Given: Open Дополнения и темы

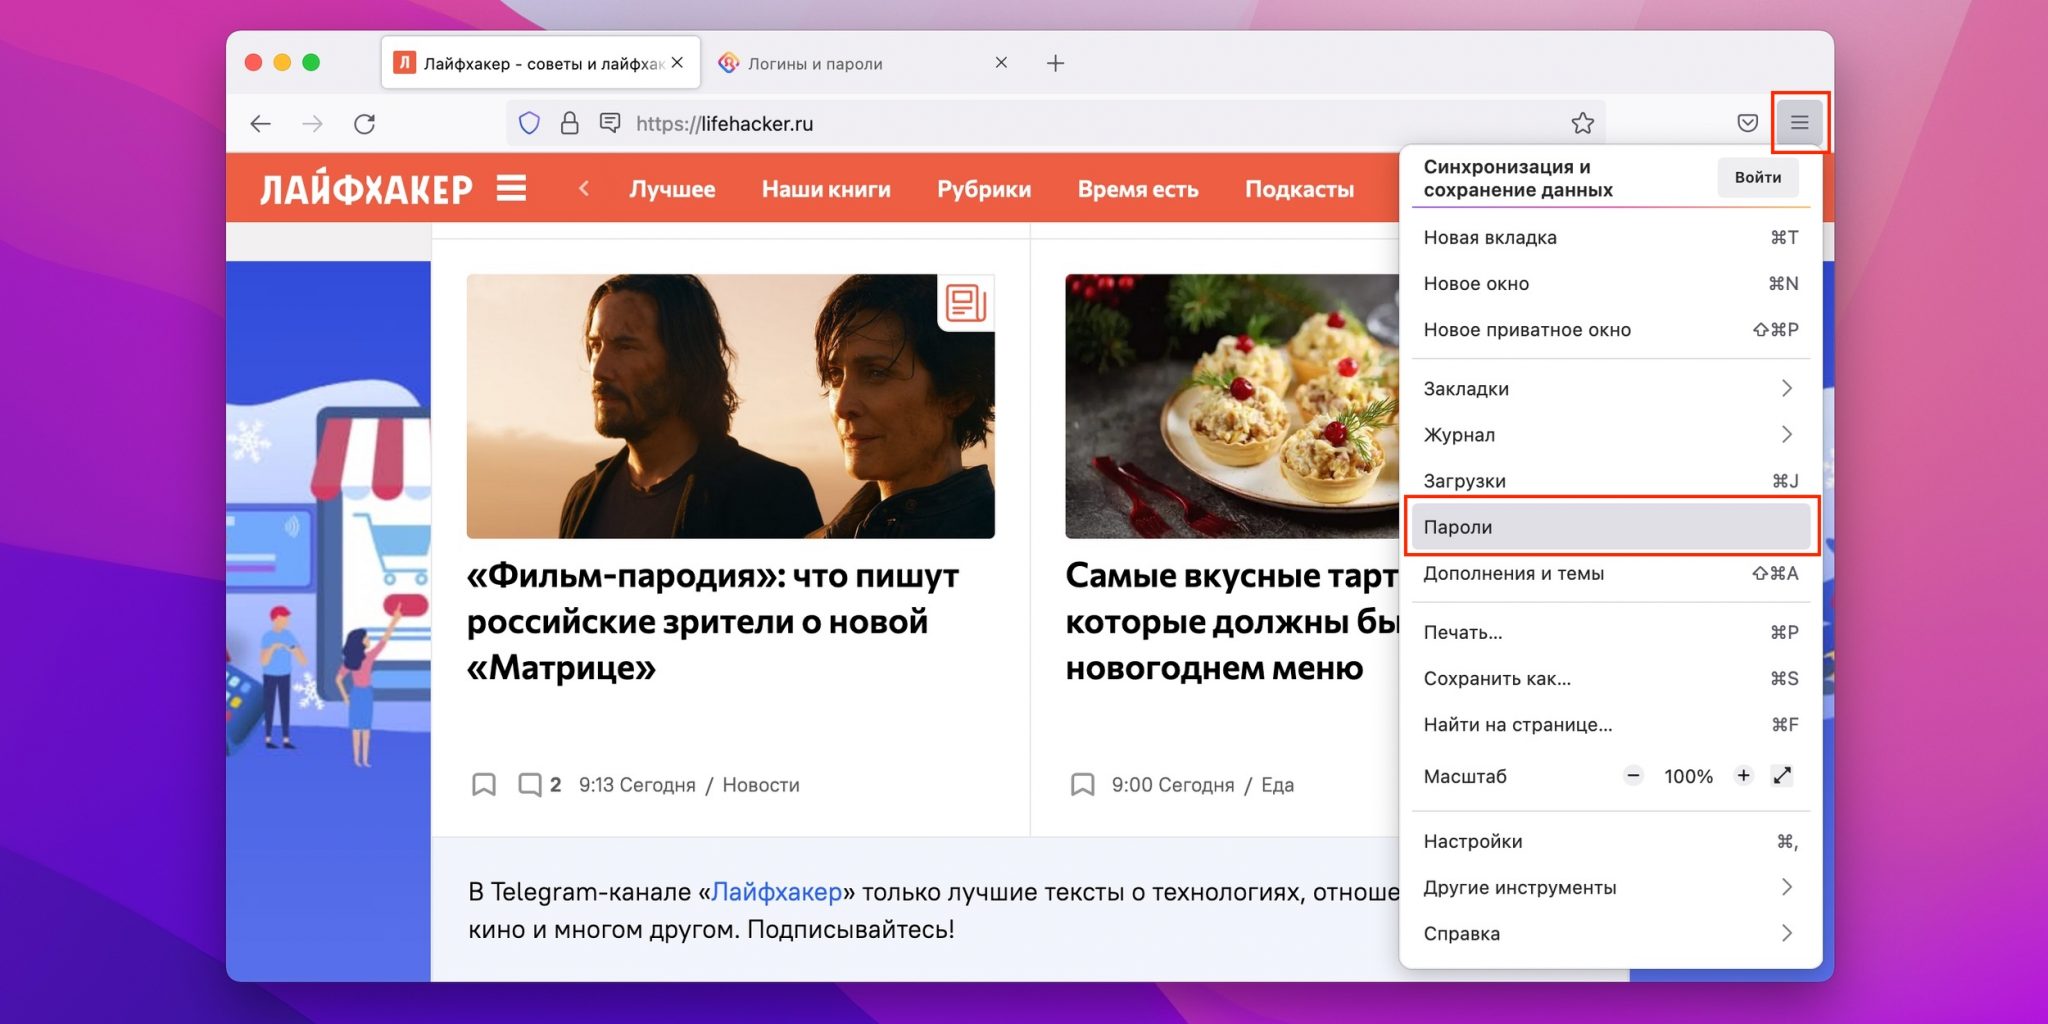Looking at the screenshot, I should (1610, 573).
